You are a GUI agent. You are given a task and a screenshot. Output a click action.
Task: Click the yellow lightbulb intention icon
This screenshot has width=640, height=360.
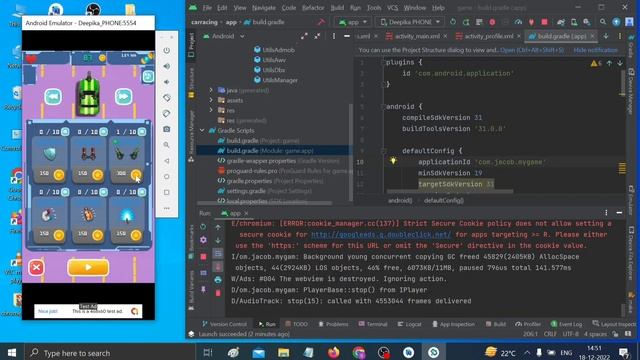point(393,161)
